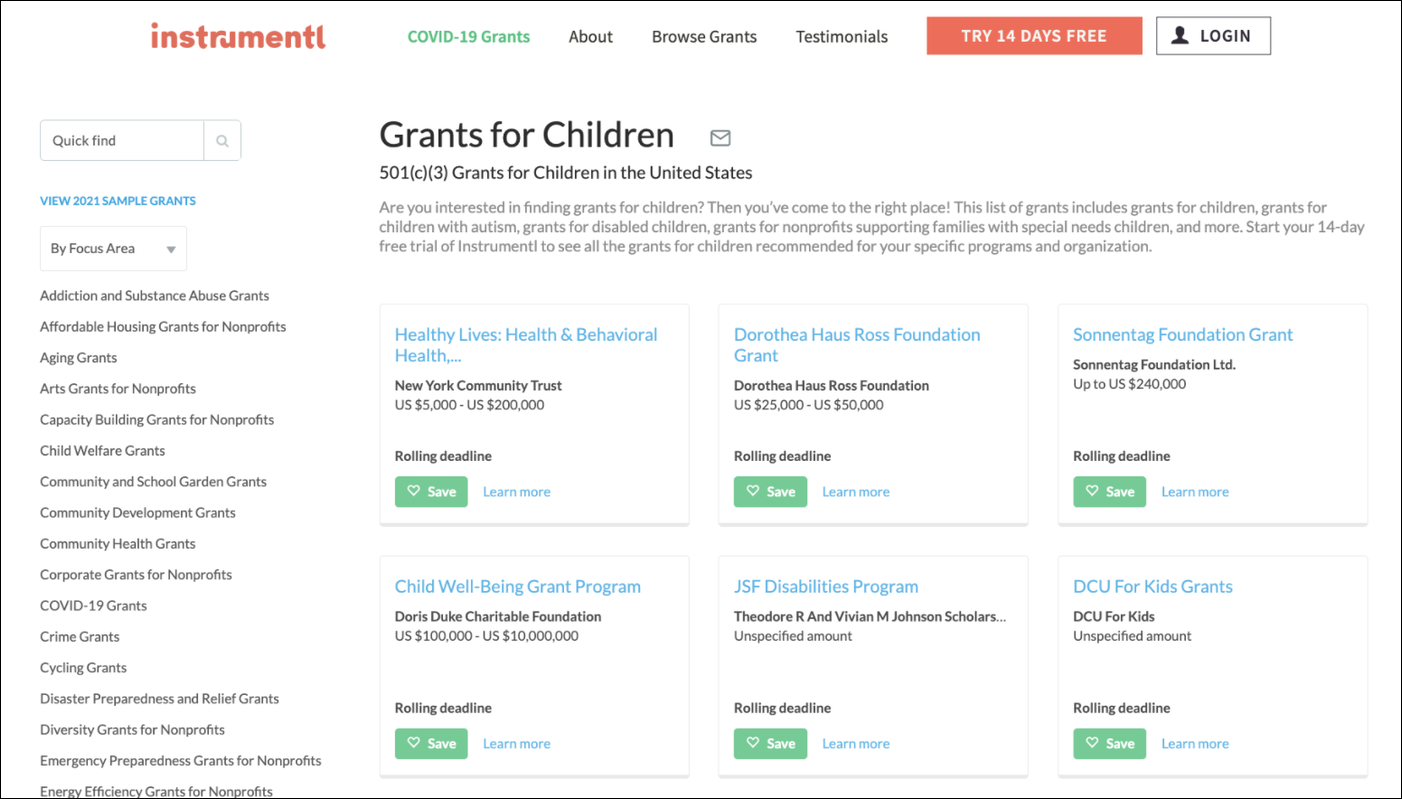Save the JSF Disabilities Program grant
1402x799 pixels.
[x=770, y=743]
